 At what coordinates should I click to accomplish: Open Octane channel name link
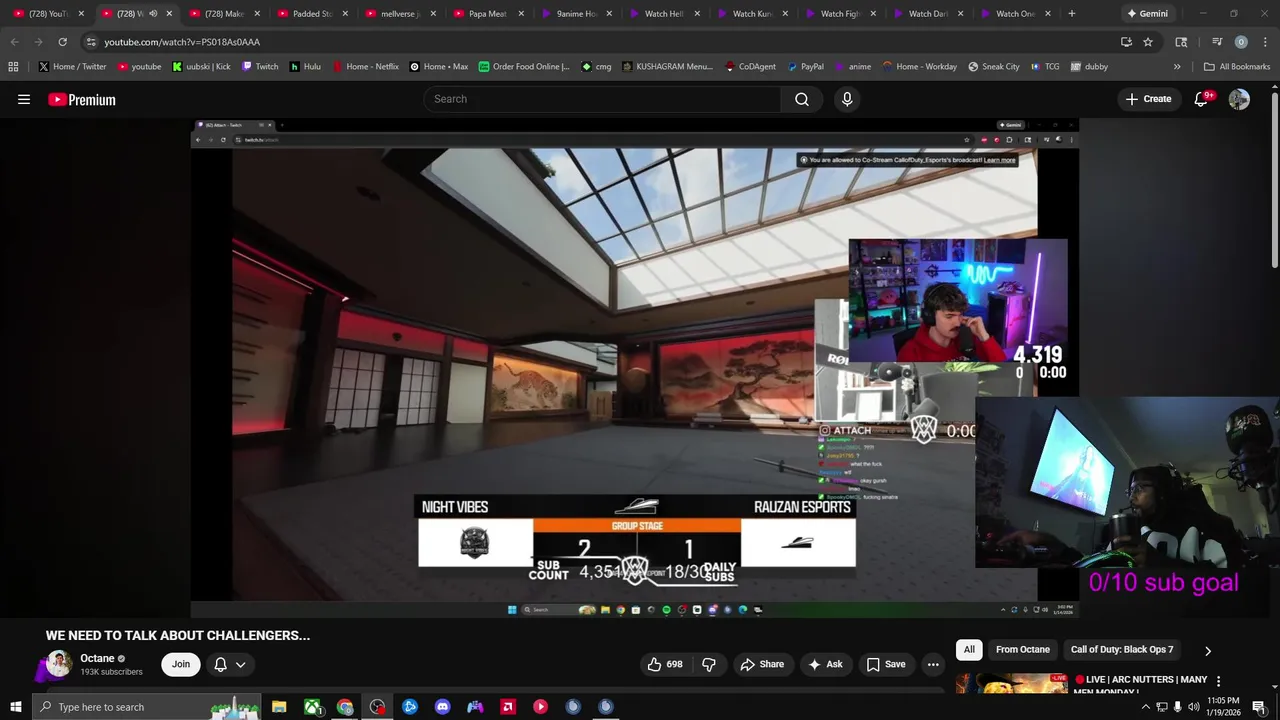[x=97, y=658]
